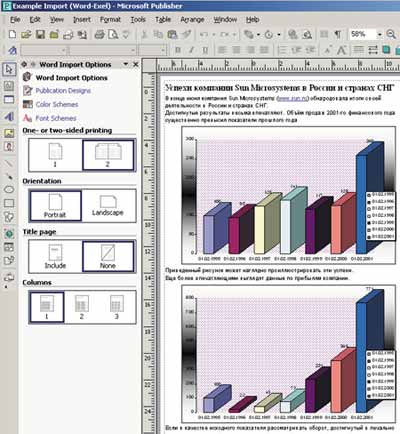Apply Italic formatting icon
The image size is (400, 434).
pos(192,50)
